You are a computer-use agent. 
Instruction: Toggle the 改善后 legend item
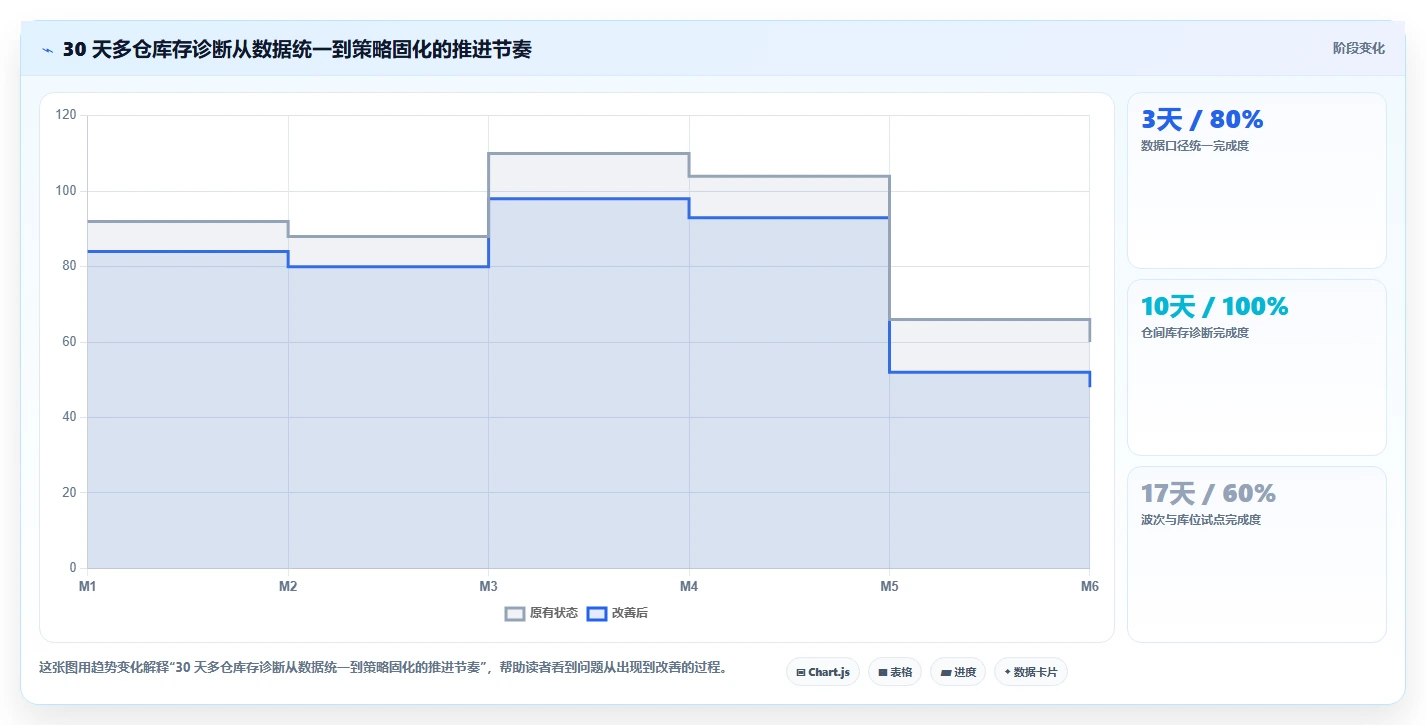click(617, 613)
